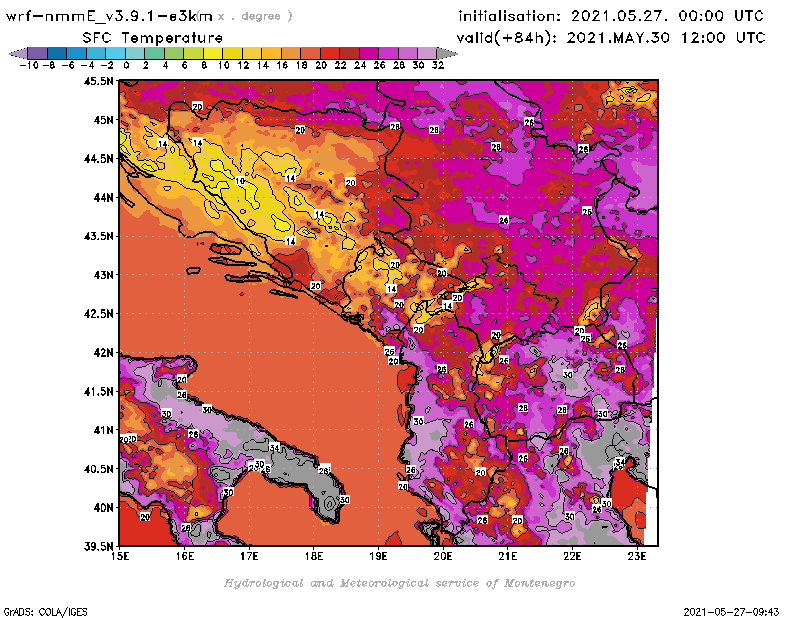
Task: Click the '41N' latitude label
Action: (x=104, y=430)
